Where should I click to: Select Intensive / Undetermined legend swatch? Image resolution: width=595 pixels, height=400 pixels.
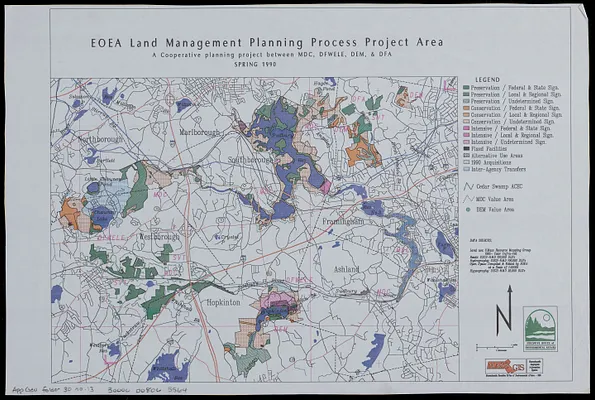coord(466,142)
